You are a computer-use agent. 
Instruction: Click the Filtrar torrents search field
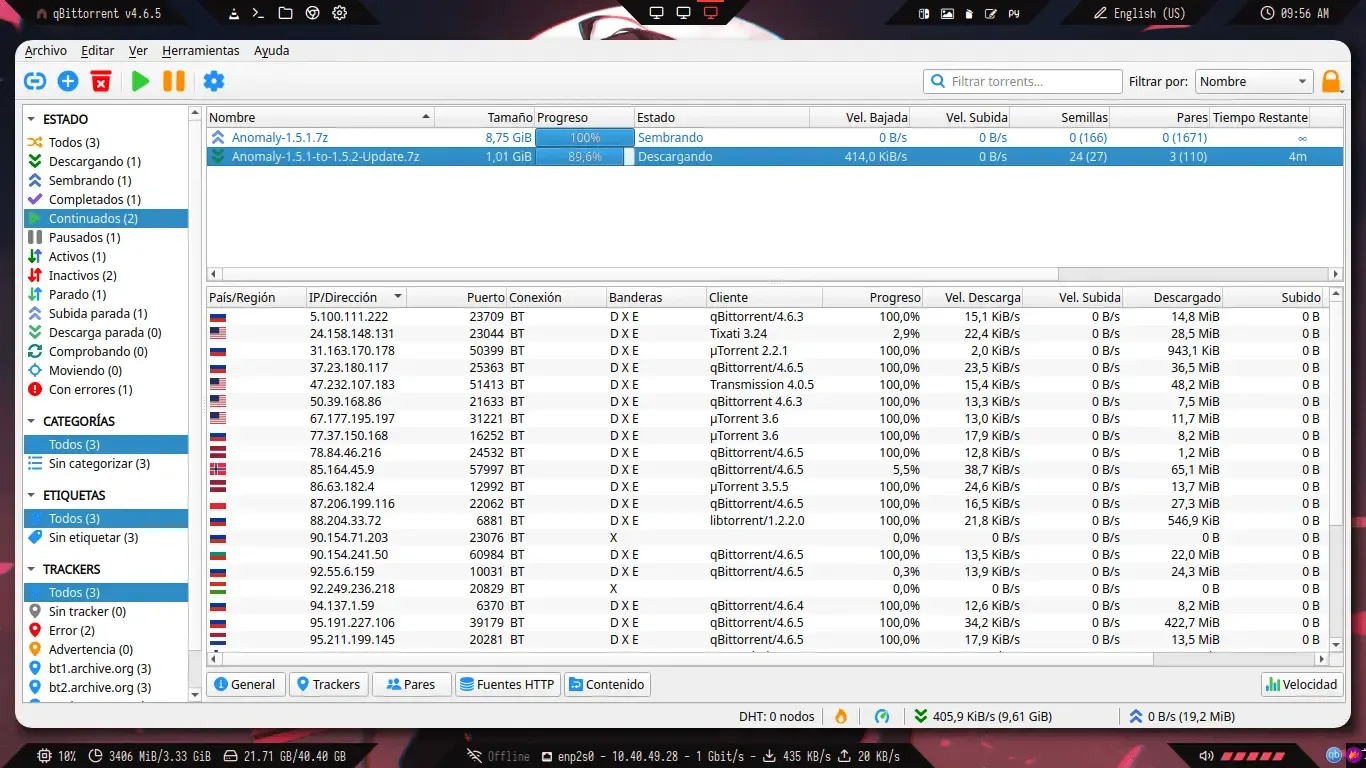pyautogui.click(x=1023, y=82)
